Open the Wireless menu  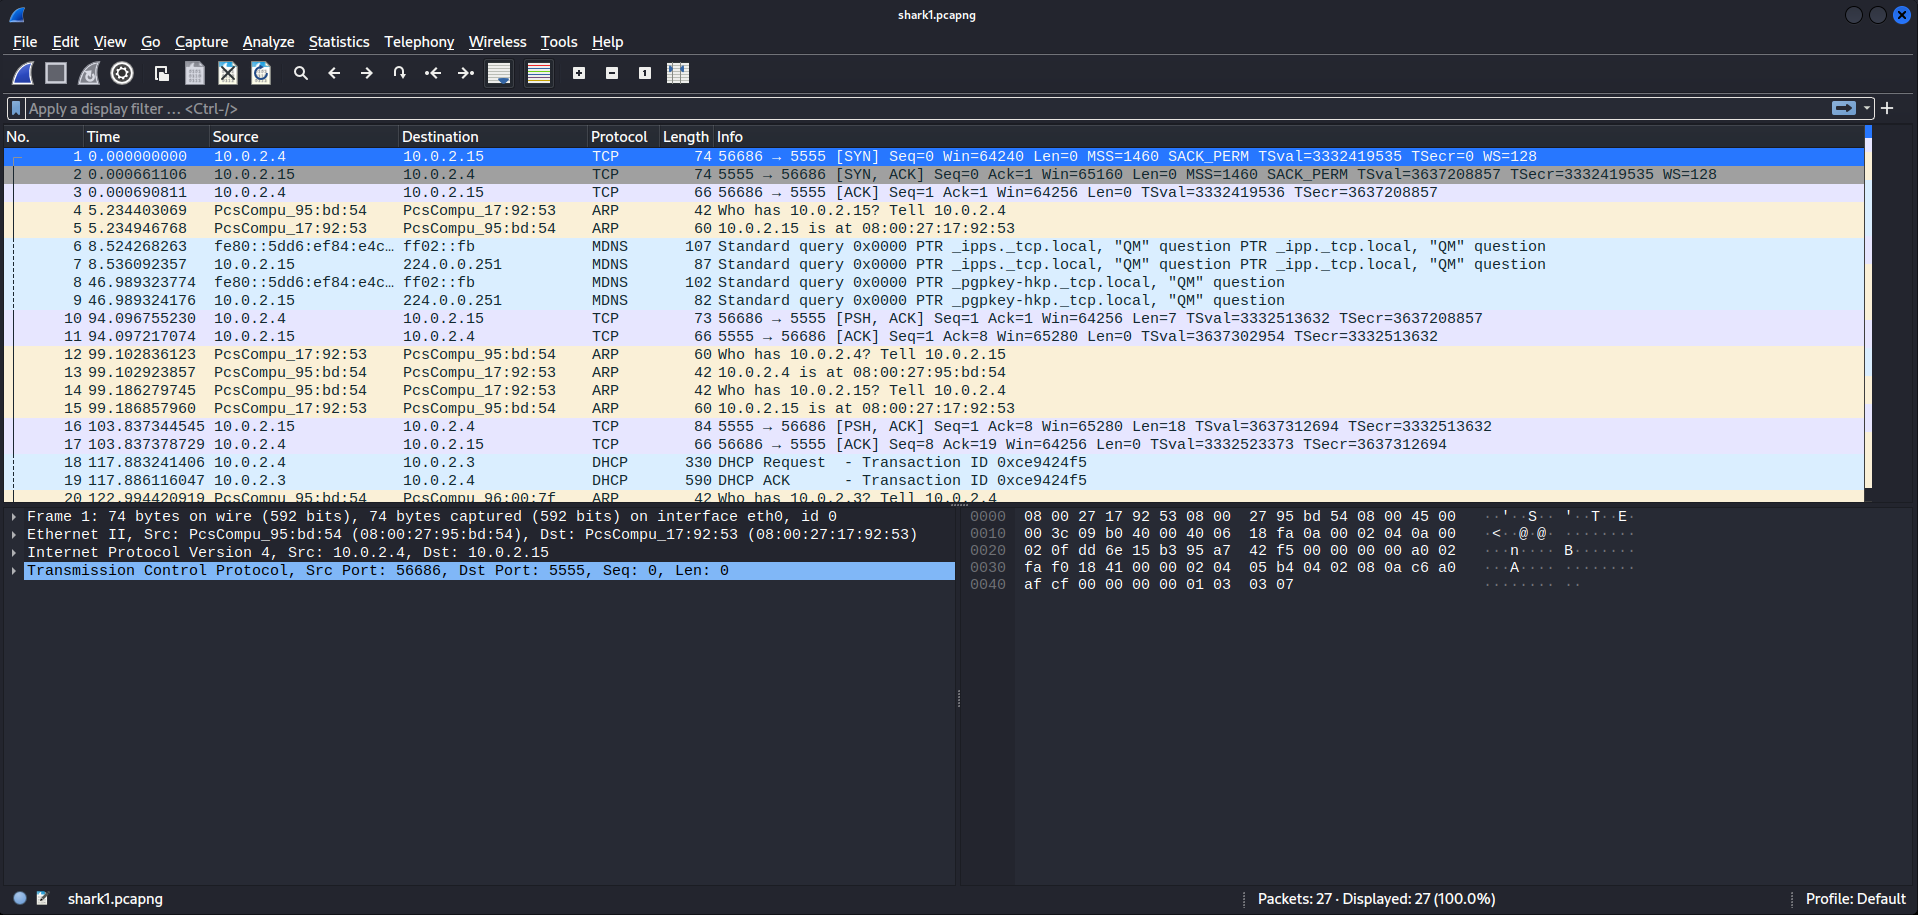coord(497,42)
